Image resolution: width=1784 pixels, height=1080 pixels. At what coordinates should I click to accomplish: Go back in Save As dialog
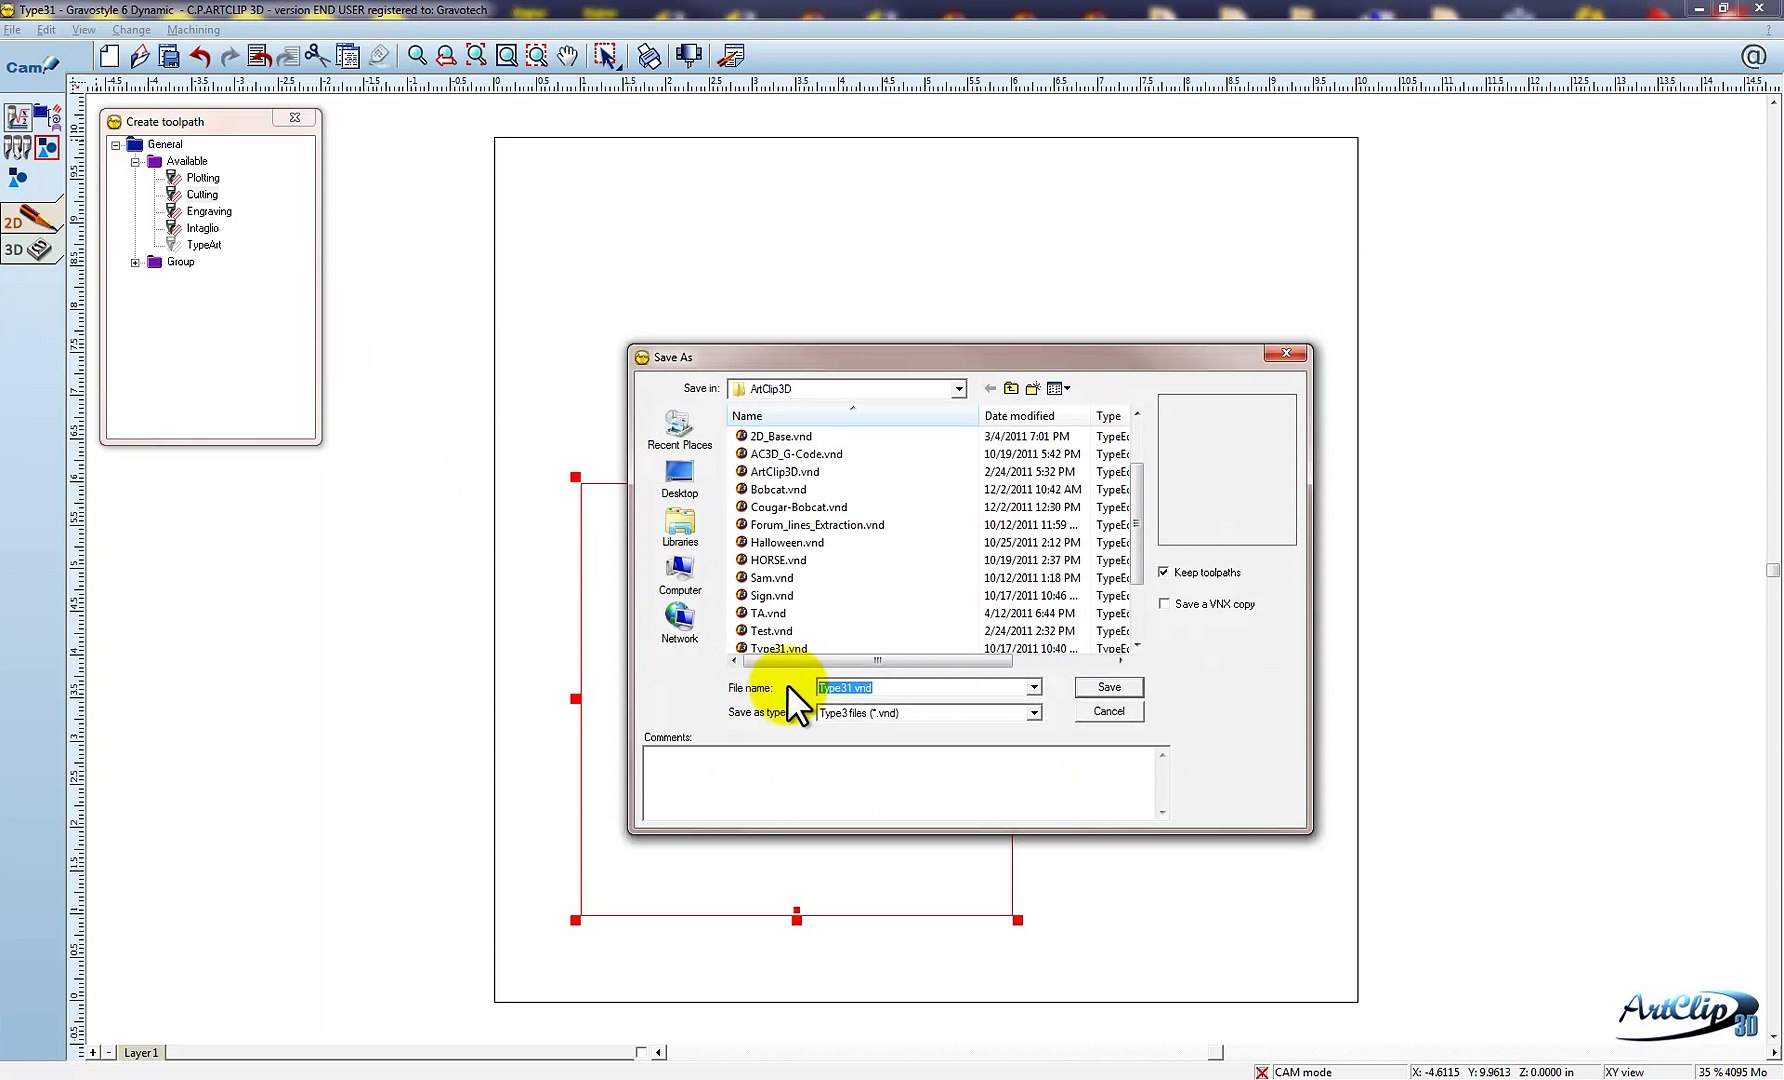pyautogui.click(x=990, y=389)
